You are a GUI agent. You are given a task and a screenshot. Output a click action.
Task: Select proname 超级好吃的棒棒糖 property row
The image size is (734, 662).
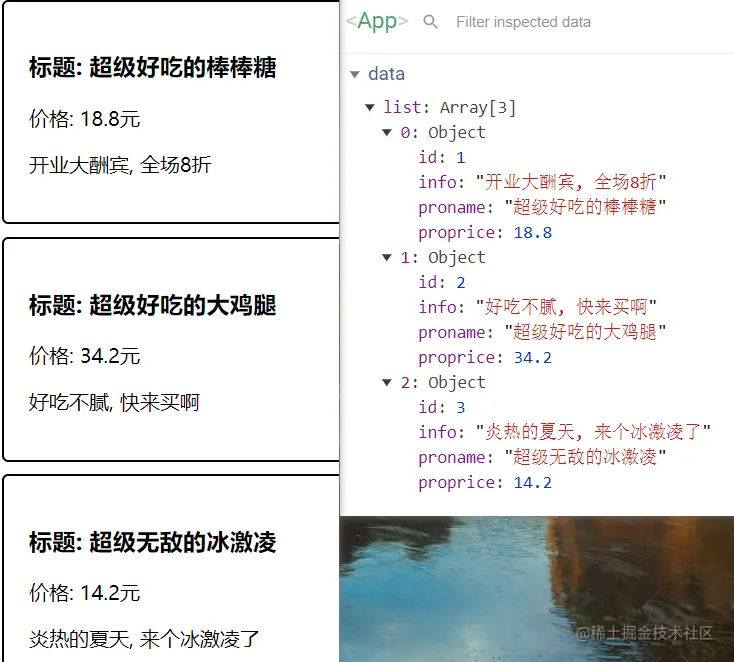[x=542, y=207]
